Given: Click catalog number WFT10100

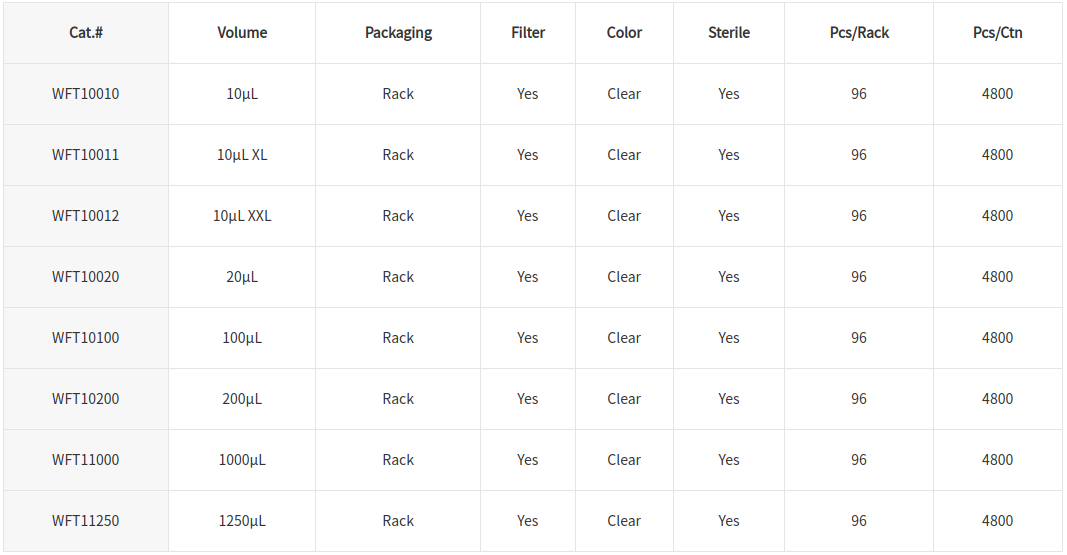Looking at the screenshot, I should pos(86,338).
